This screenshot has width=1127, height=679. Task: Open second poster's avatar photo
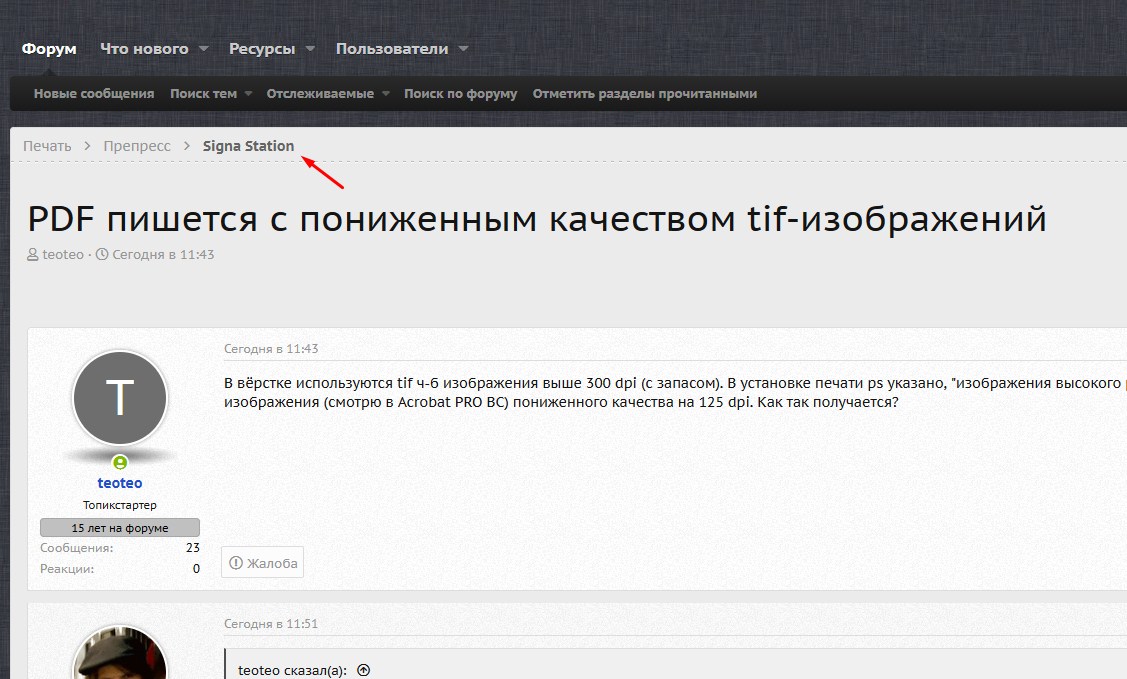point(120,652)
